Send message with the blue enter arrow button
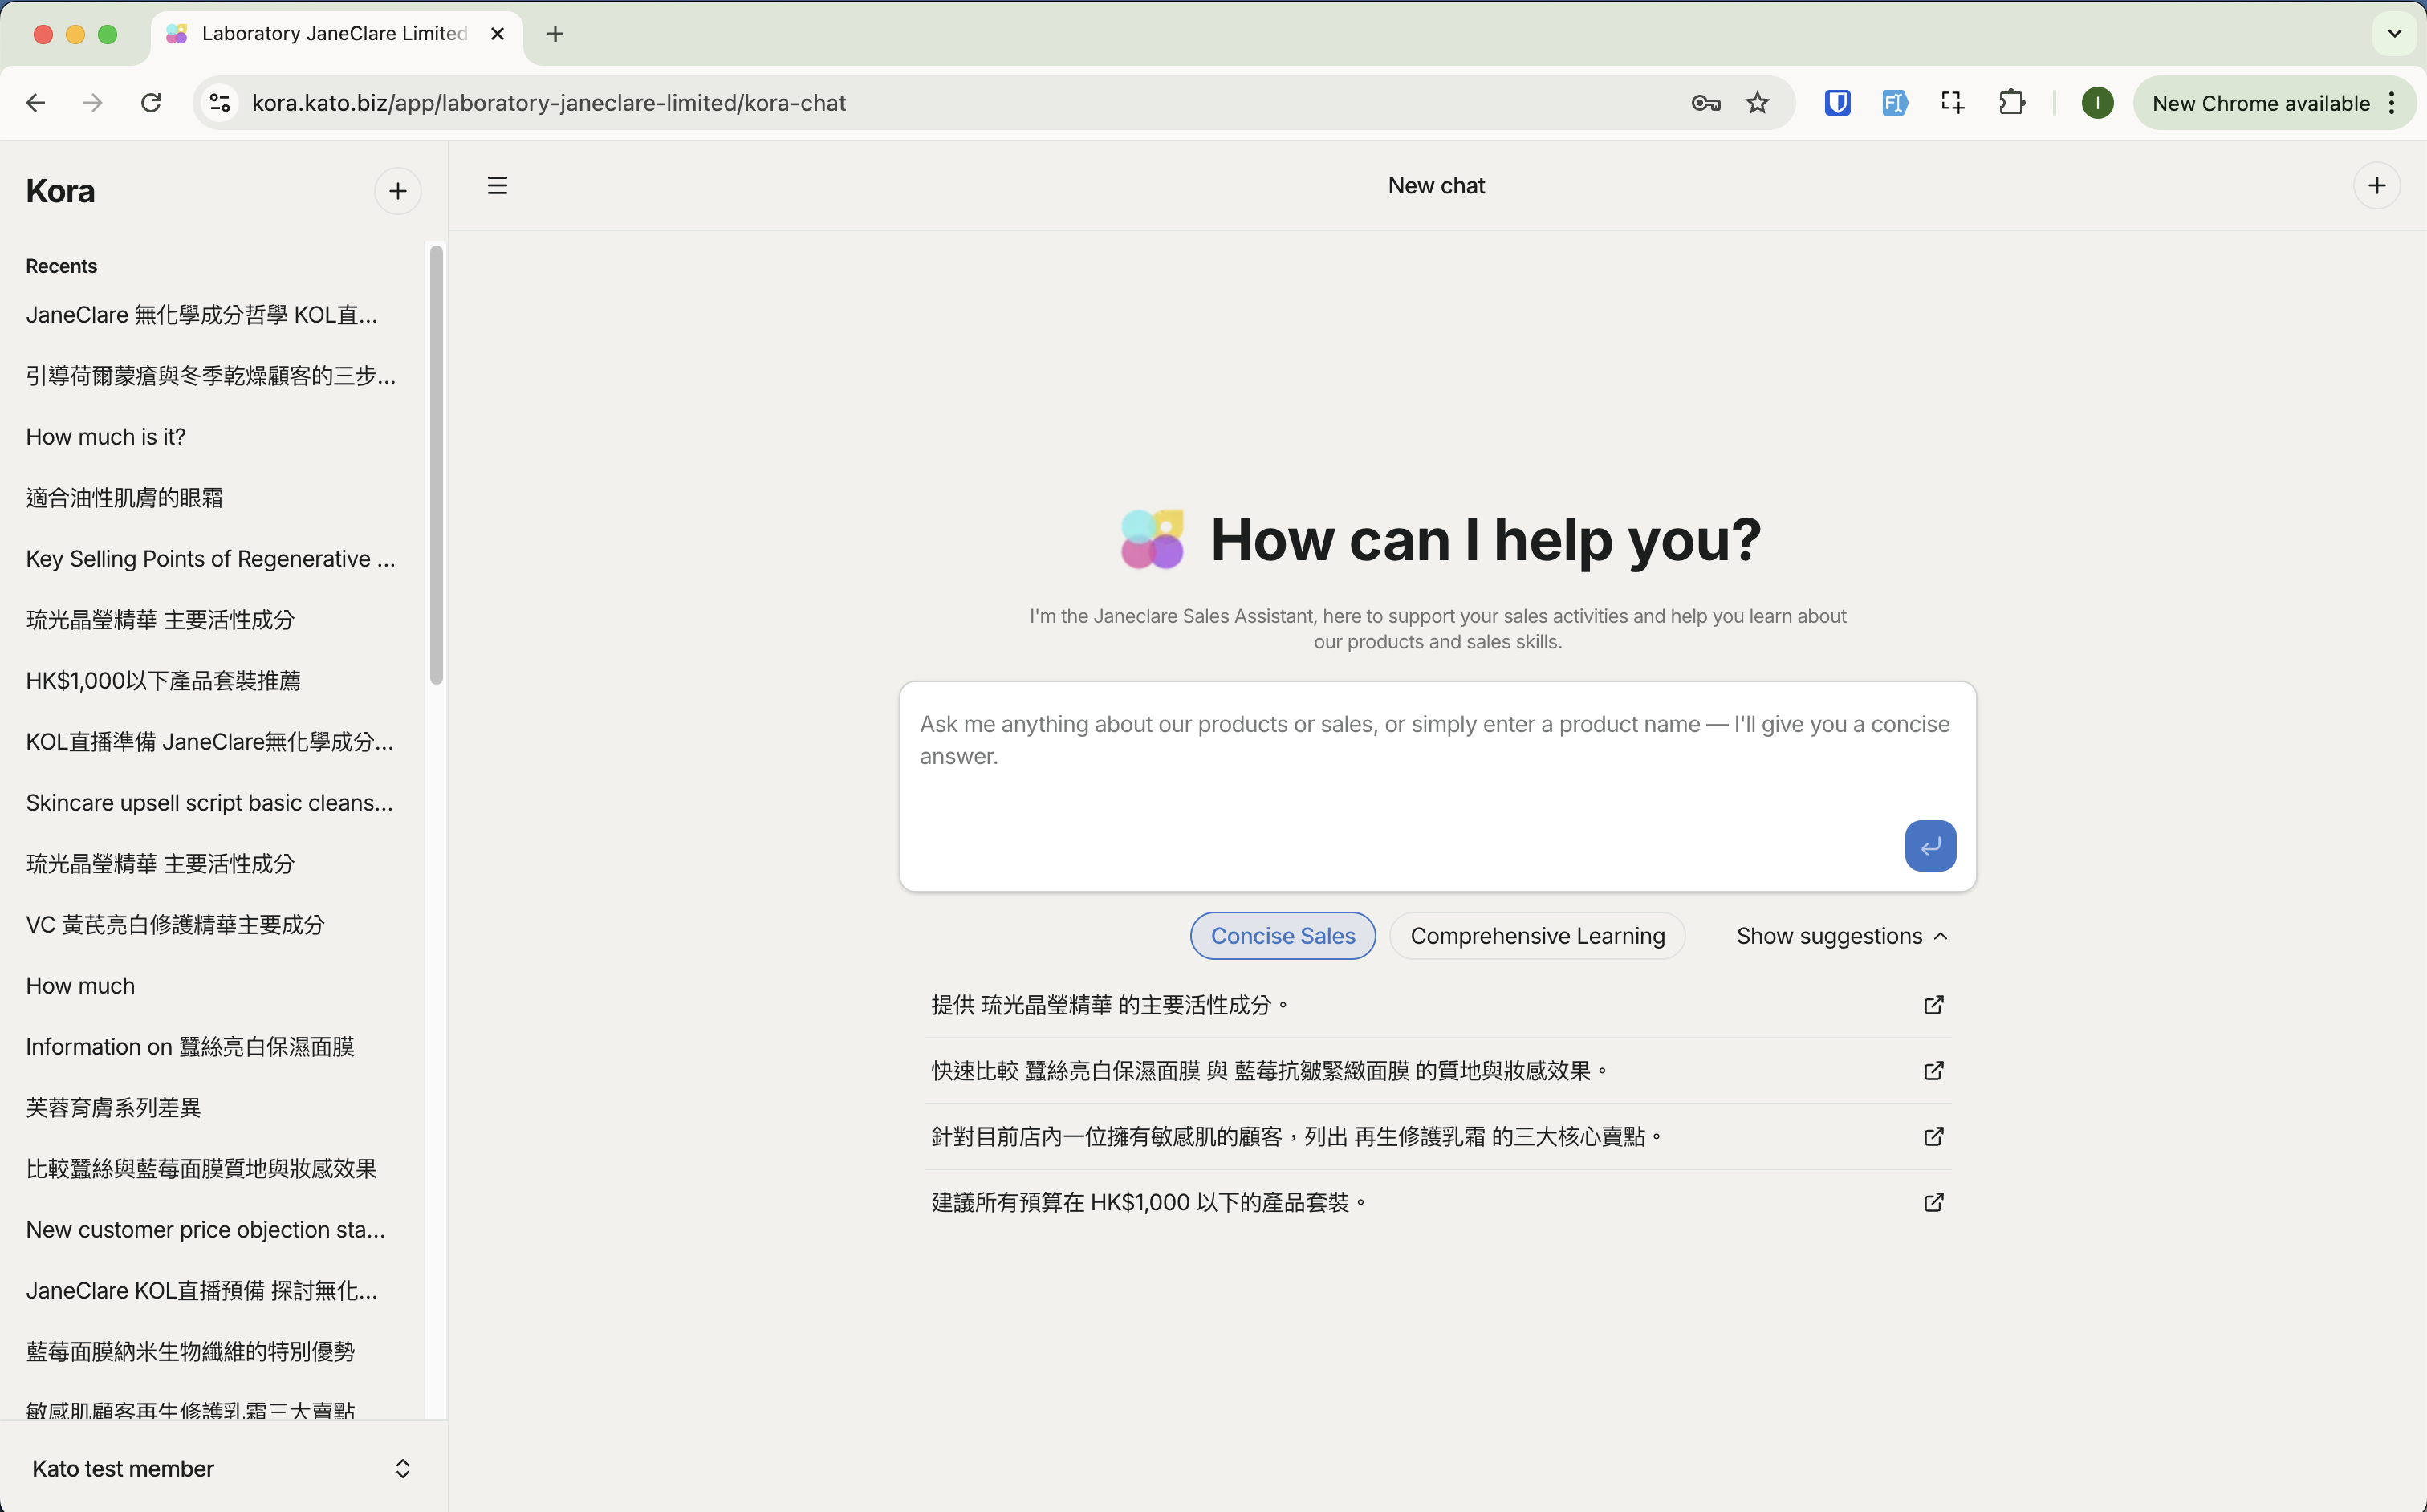2427x1512 pixels. (1929, 846)
